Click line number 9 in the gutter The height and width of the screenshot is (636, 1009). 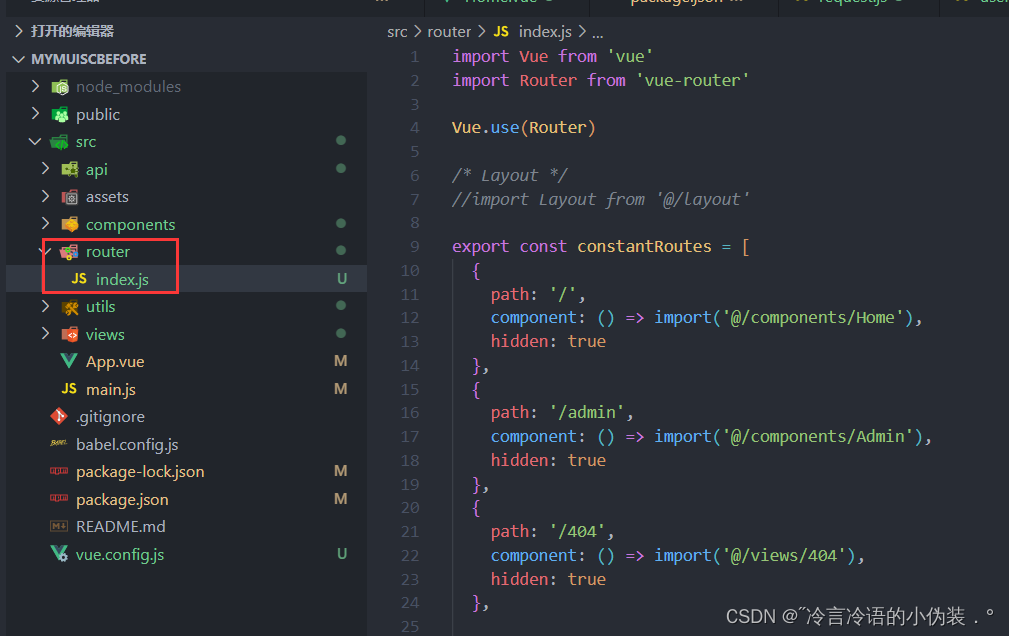pos(414,247)
